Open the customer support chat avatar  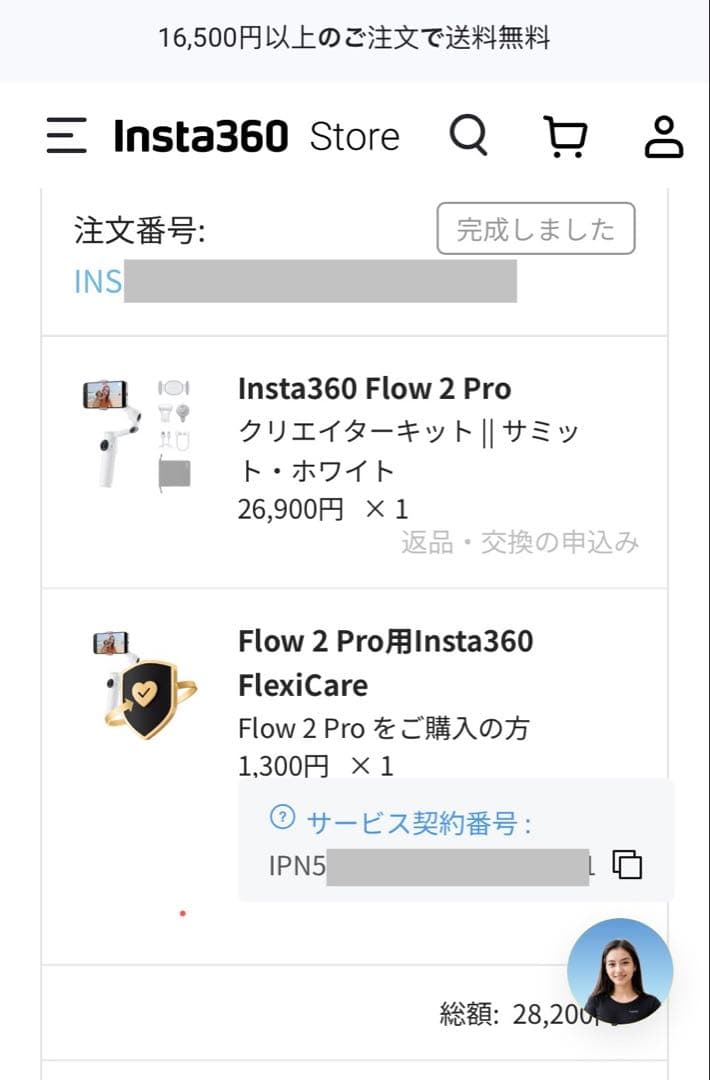(621, 969)
